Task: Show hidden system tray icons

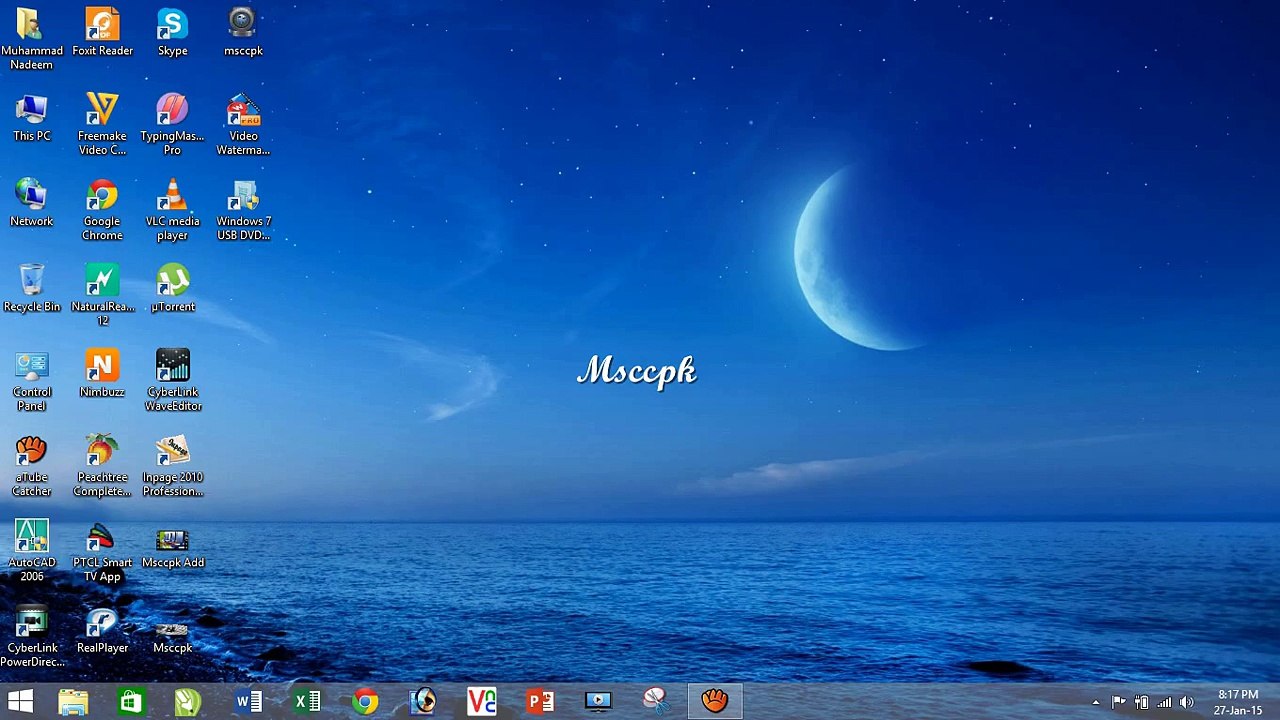Action: pos(1095,702)
